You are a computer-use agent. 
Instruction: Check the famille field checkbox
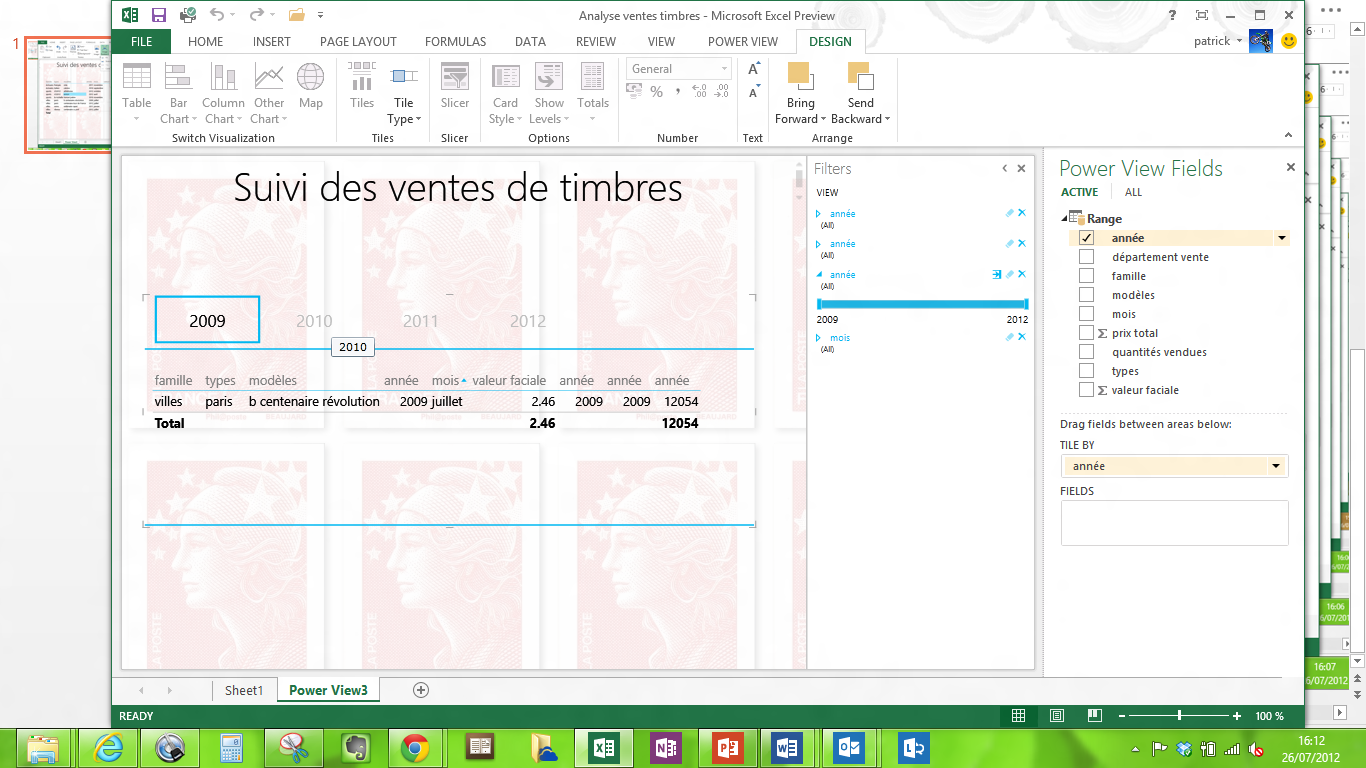[1087, 276]
